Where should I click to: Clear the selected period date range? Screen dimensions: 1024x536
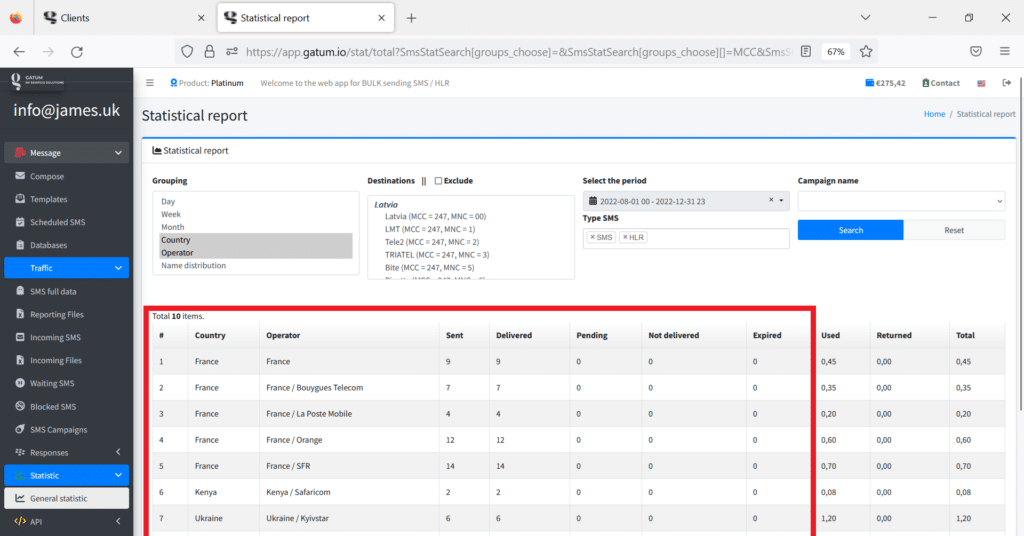pyautogui.click(x=771, y=200)
